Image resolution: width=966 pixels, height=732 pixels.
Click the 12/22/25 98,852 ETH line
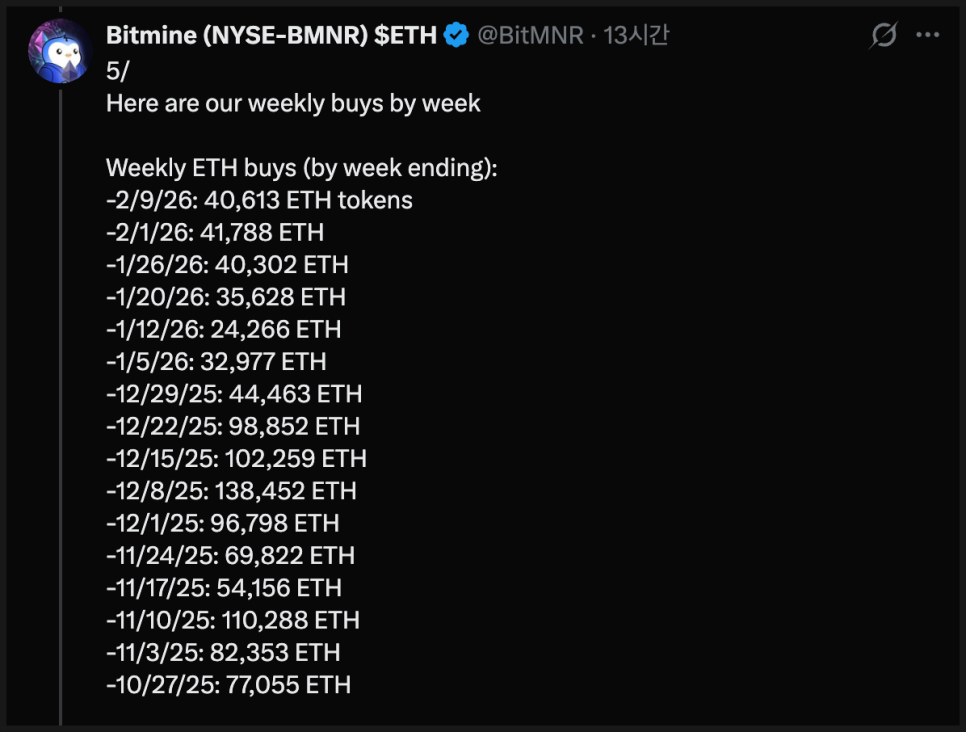click(x=233, y=426)
